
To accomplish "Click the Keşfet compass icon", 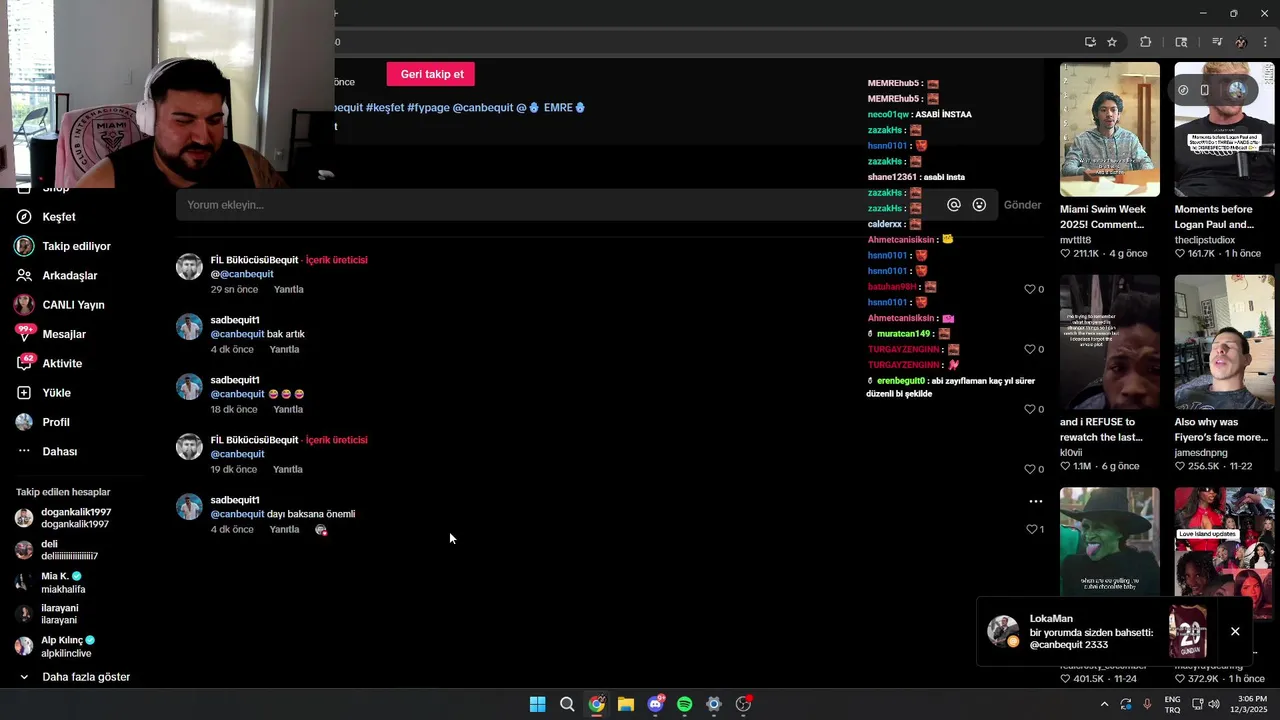I will (x=24, y=217).
